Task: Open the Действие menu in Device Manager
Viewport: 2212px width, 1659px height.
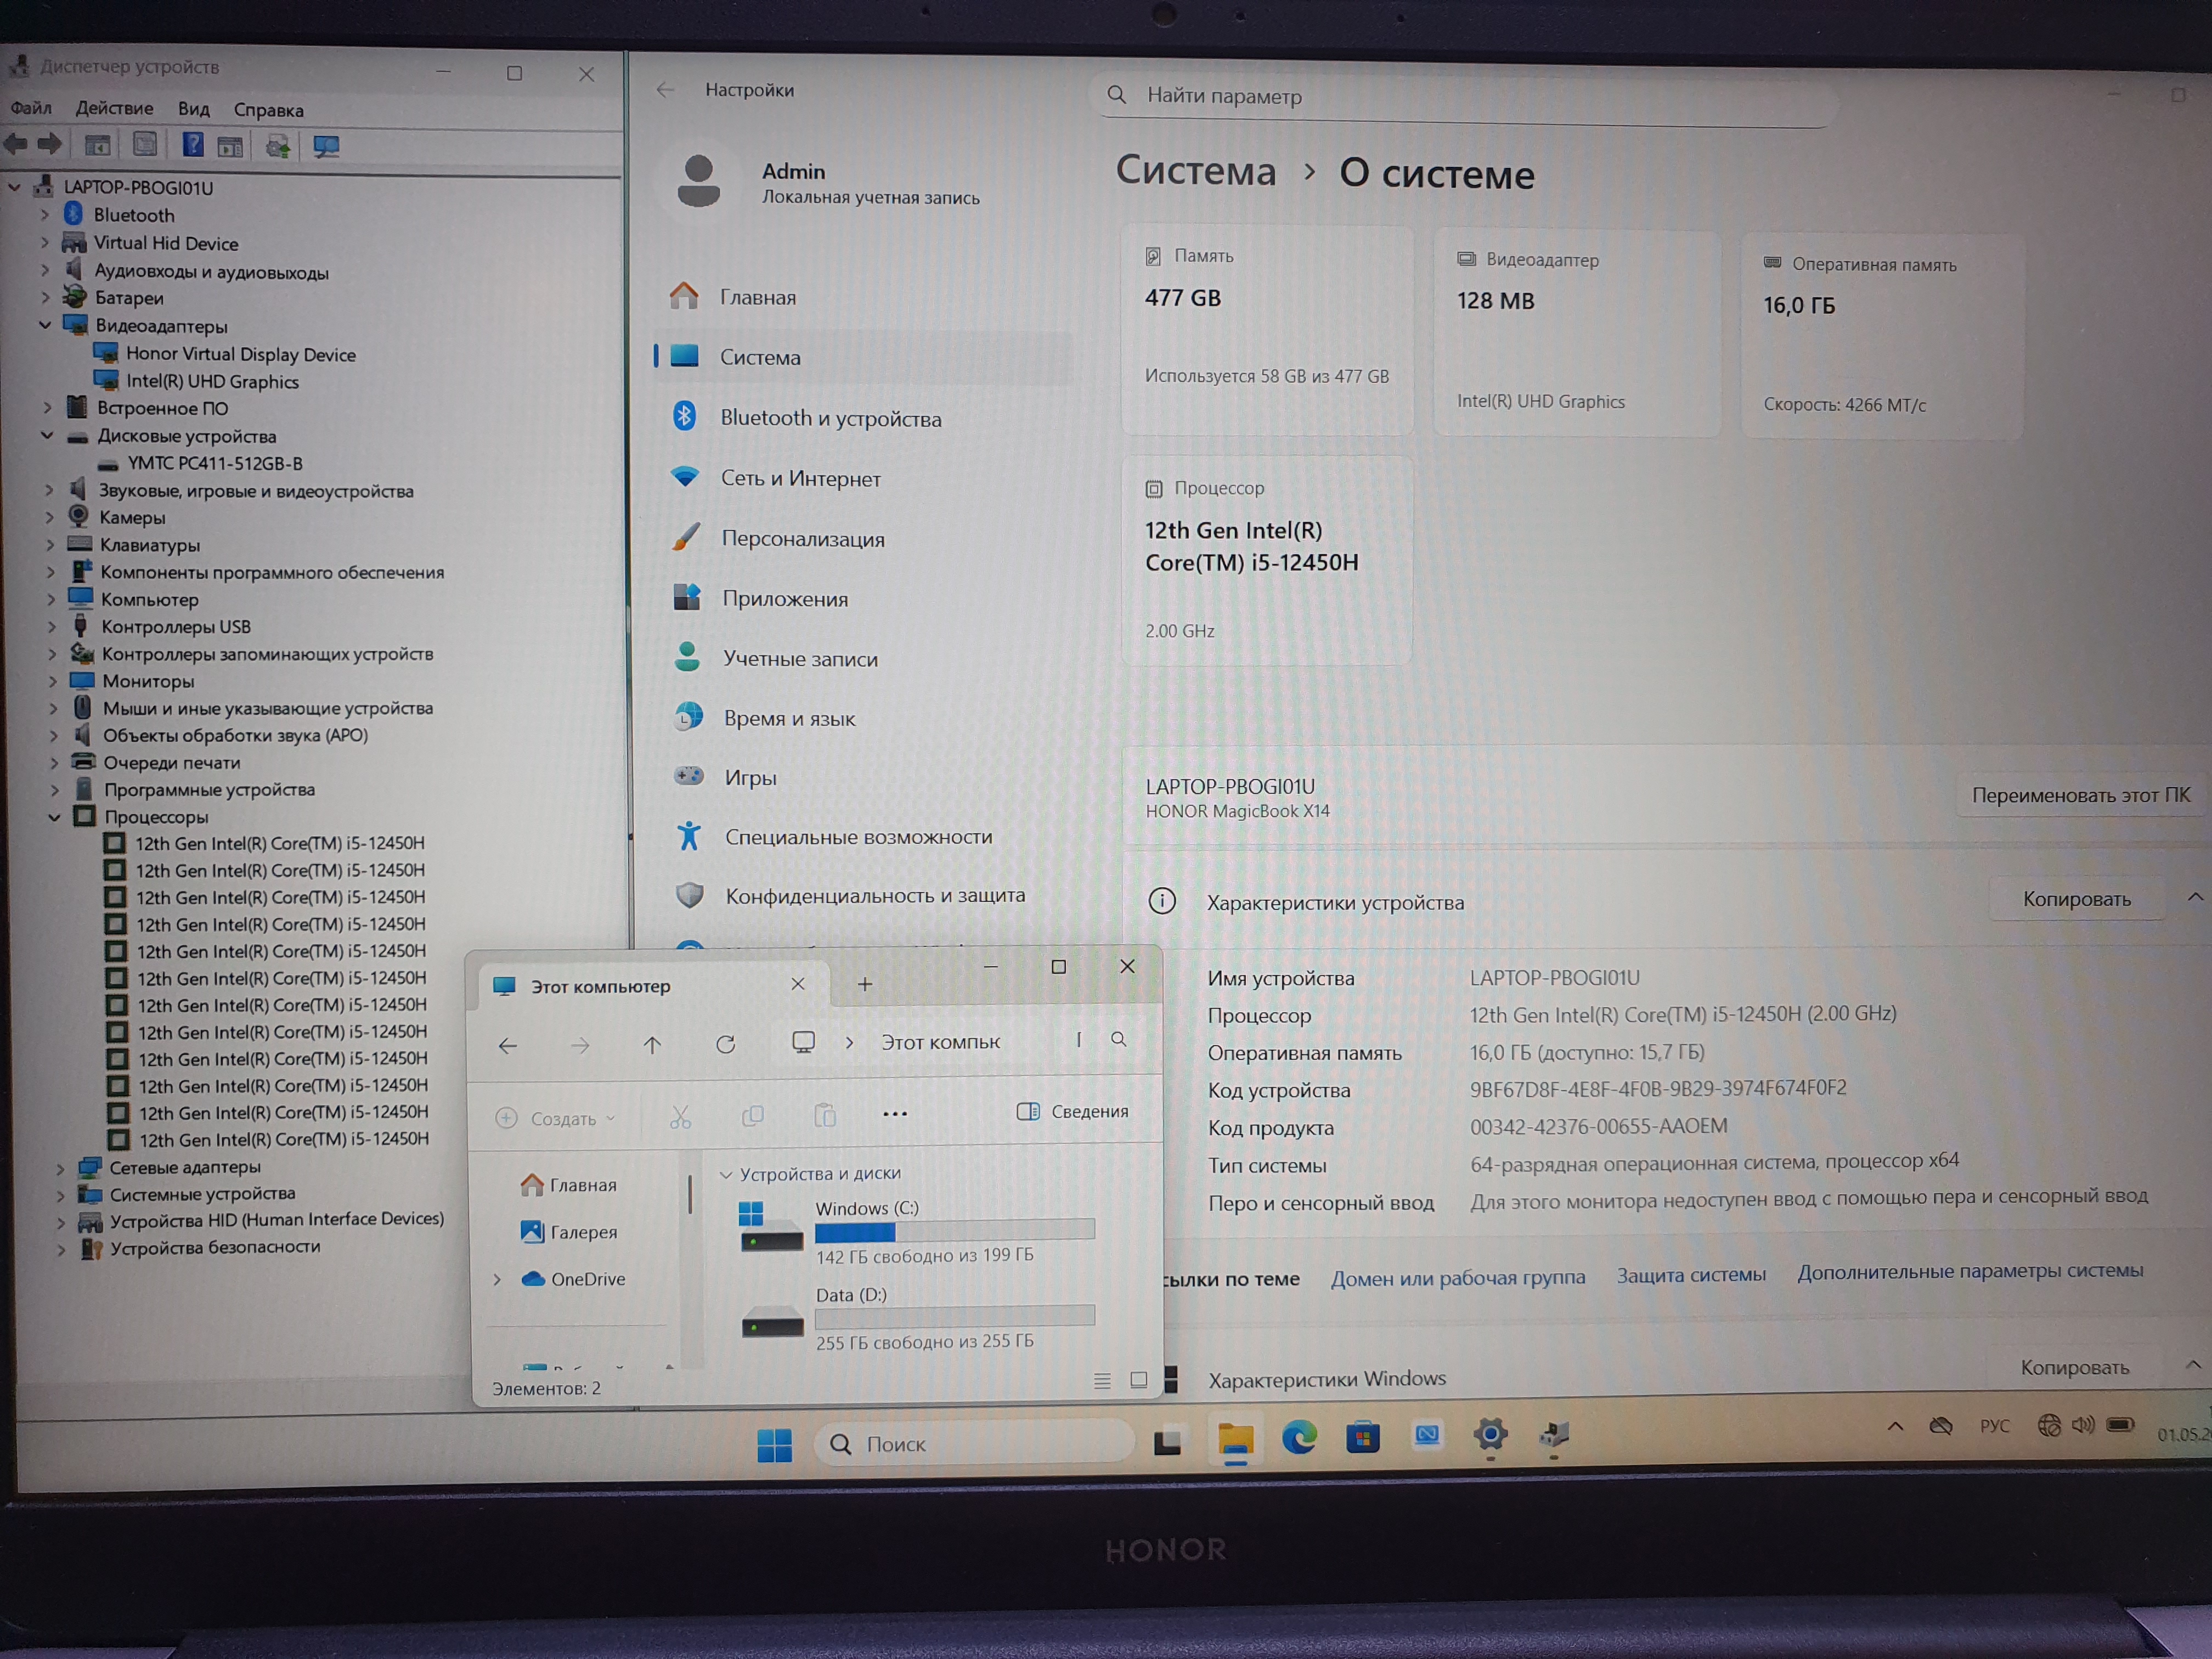Action: pyautogui.click(x=114, y=108)
